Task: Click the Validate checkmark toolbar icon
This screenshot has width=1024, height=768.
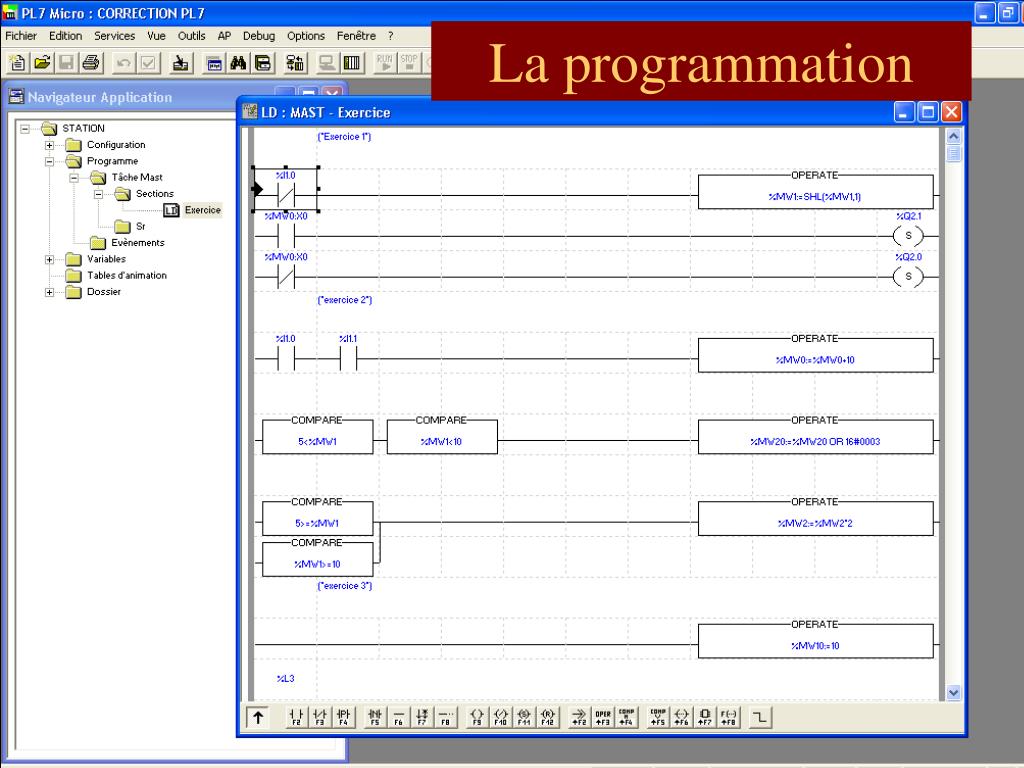Action: pos(148,63)
